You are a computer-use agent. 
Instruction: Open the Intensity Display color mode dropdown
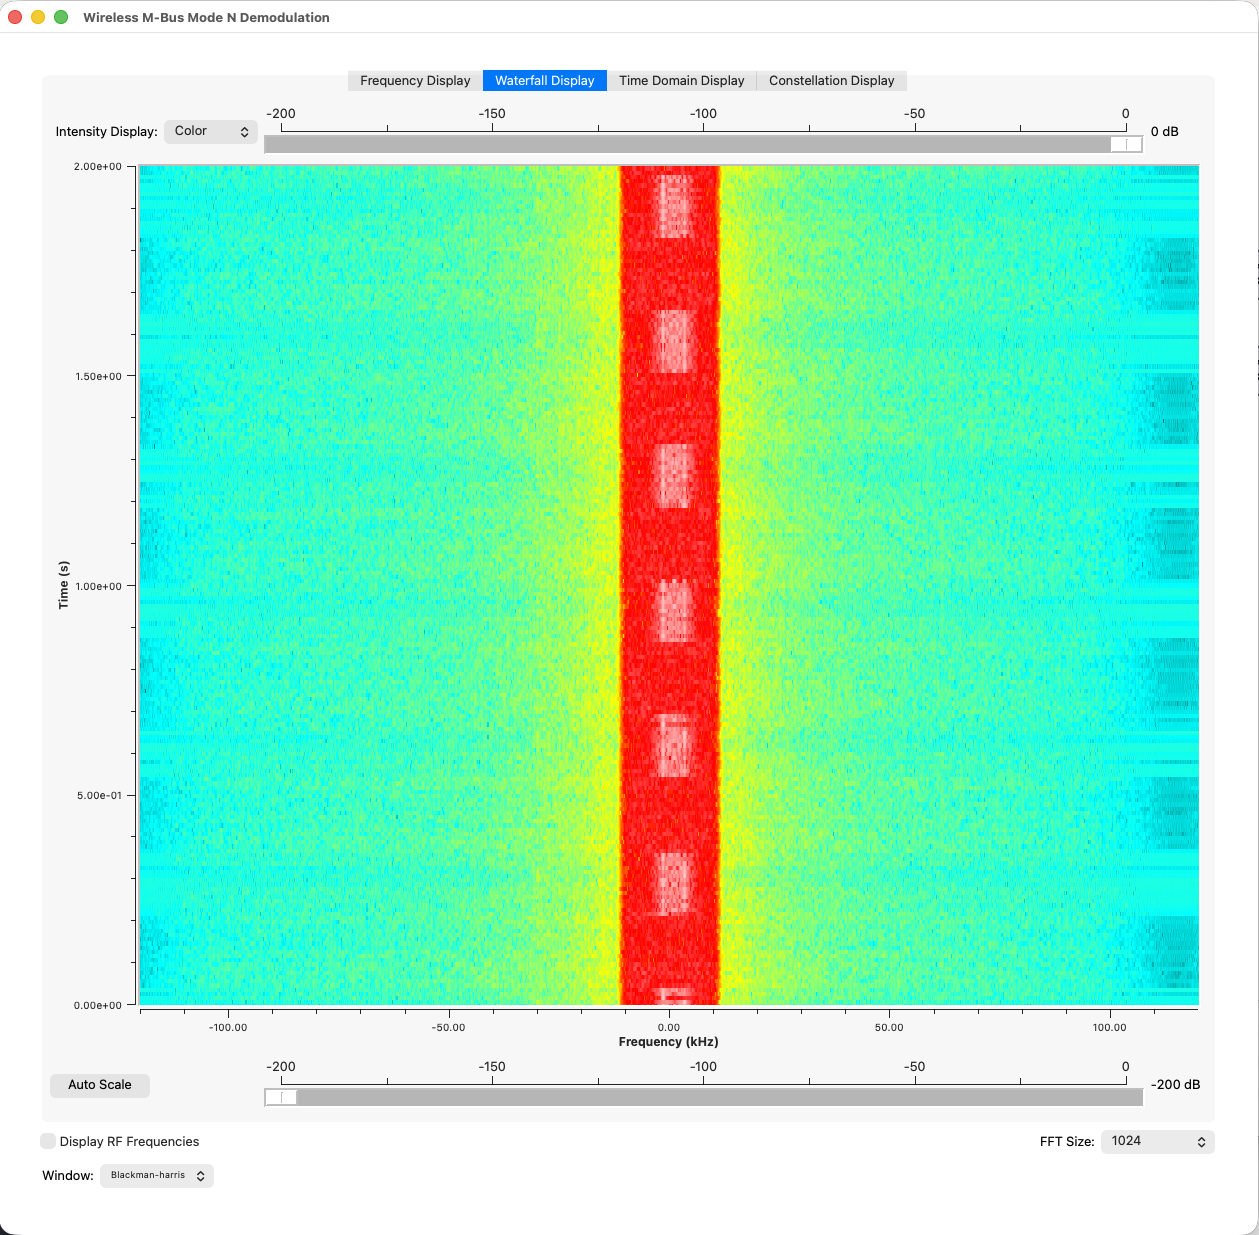point(210,131)
